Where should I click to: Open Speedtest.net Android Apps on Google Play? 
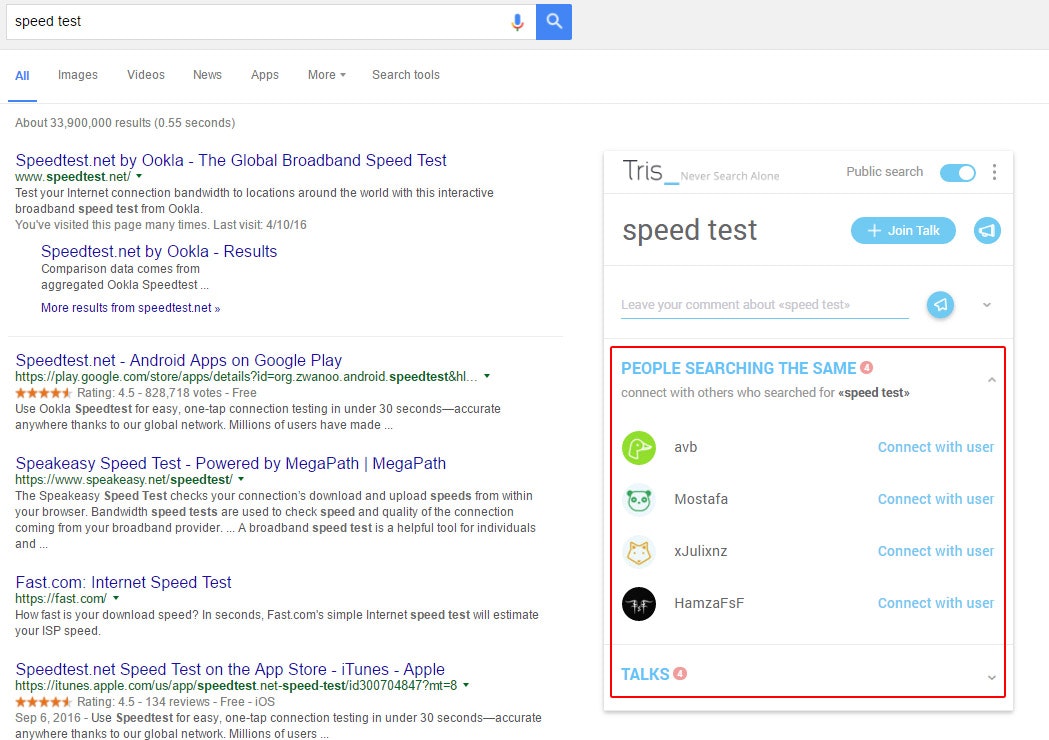pyautogui.click(x=179, y=361)
